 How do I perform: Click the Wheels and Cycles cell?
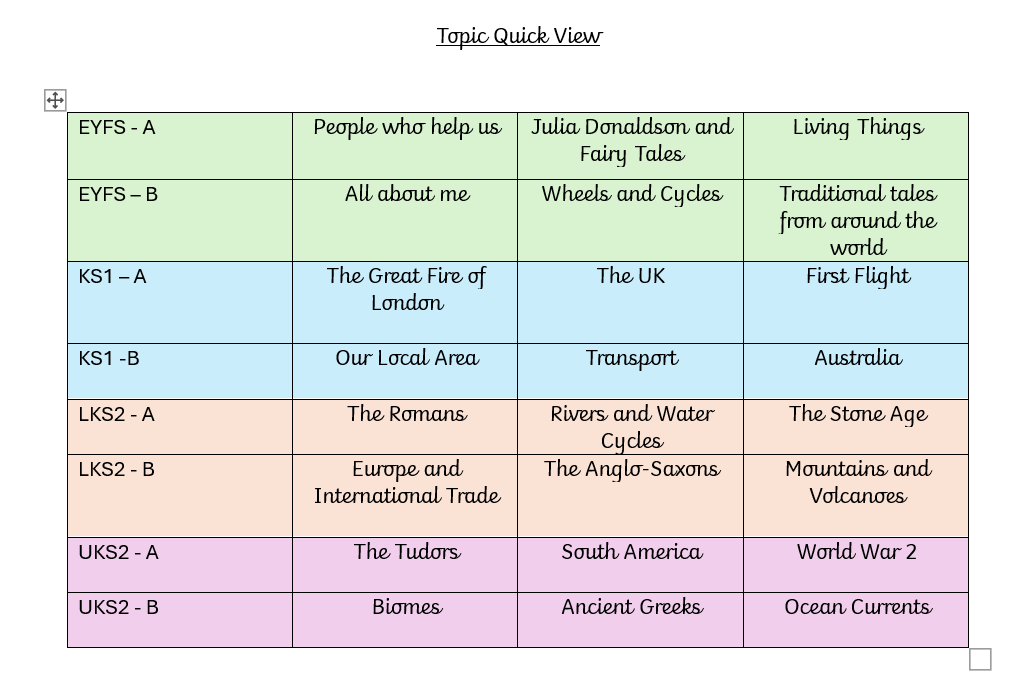click(631, 195)
